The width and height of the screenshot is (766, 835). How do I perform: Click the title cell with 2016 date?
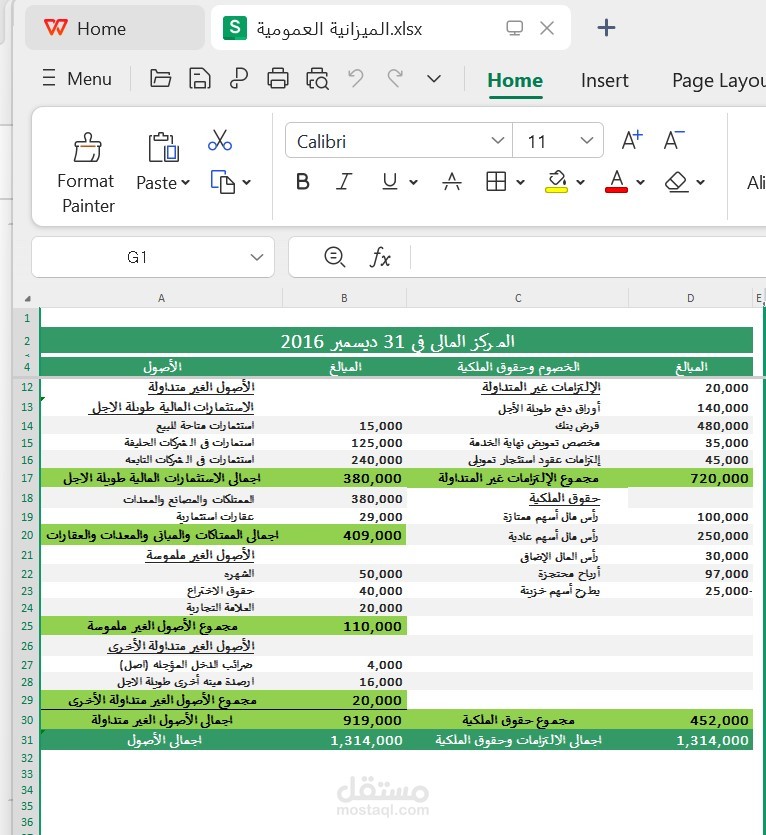coord(397,341)
